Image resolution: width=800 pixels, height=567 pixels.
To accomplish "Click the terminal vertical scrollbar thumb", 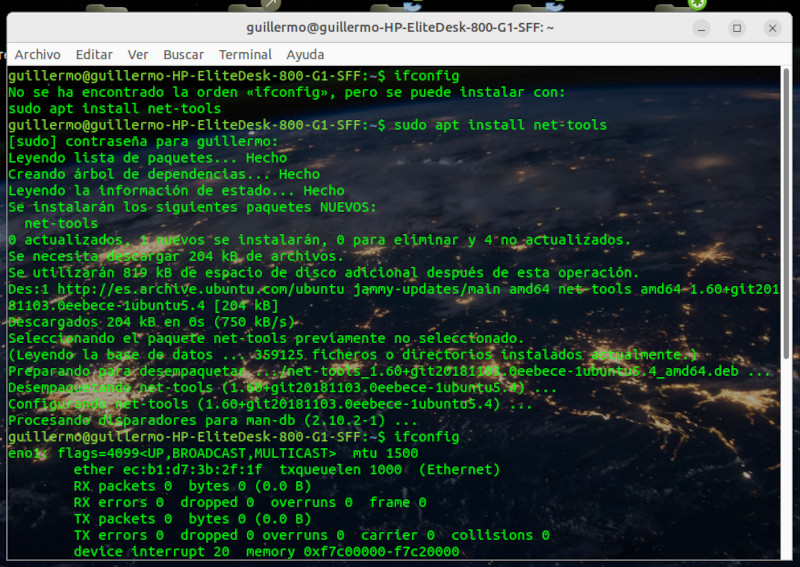I will coord(786,213).
